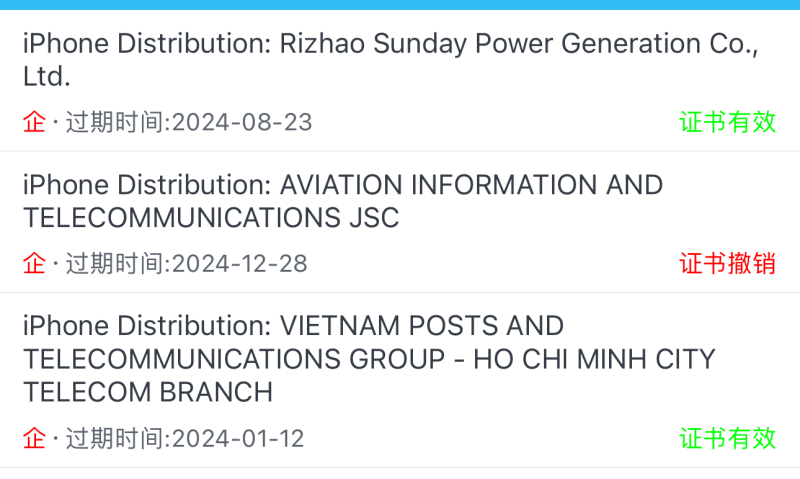The image size is (800, 479).
Task: Select expiry date 过期时间:2024-08-23
Action: pos(189,122)
